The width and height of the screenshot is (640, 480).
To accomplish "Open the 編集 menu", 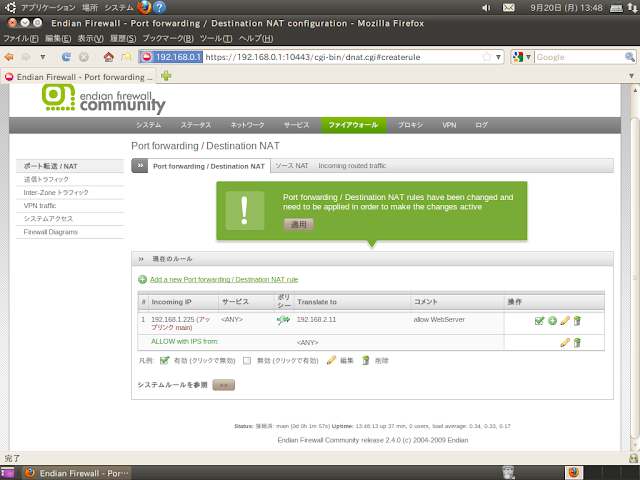I will pyautogui.click(x=58, y=38).
